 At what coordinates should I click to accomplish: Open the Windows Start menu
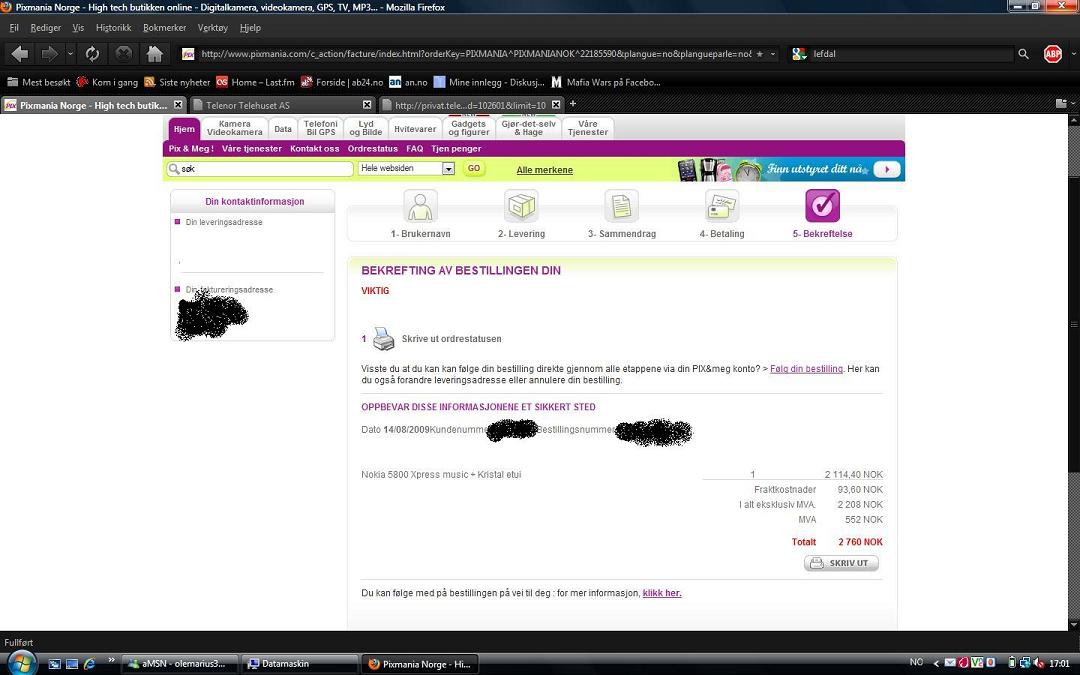[x=21, y=663]
